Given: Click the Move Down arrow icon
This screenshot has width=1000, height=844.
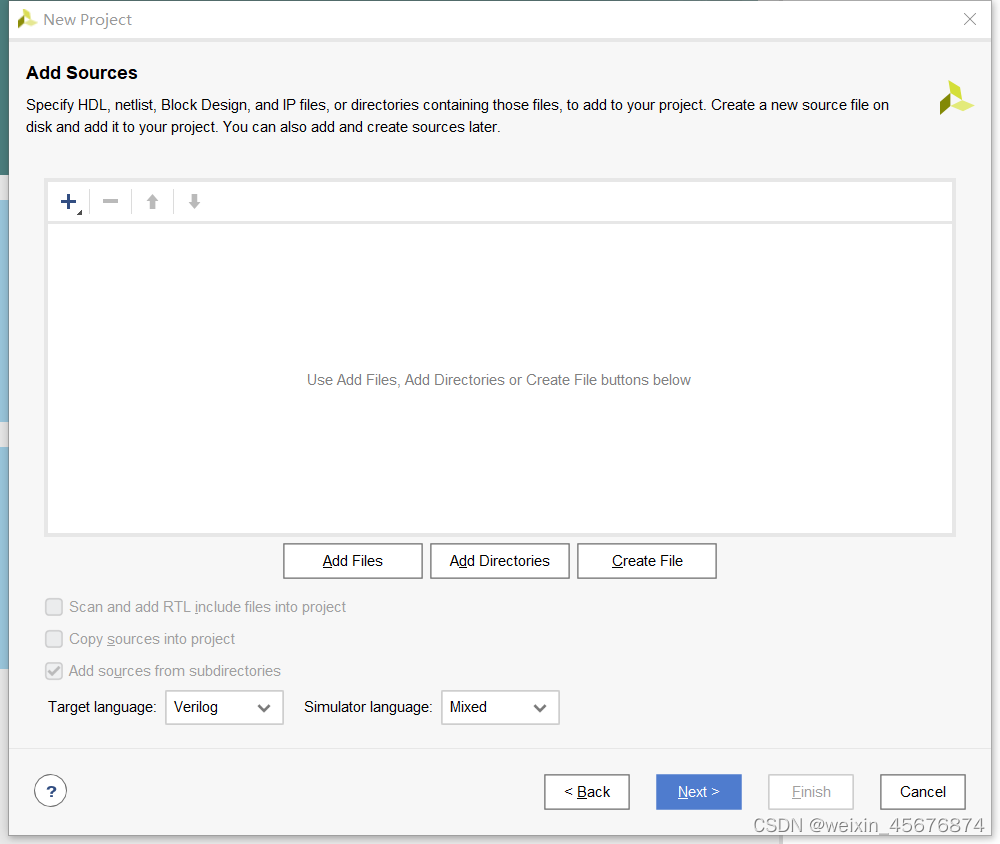Looking at the screenshot, I should coord(195,202).
